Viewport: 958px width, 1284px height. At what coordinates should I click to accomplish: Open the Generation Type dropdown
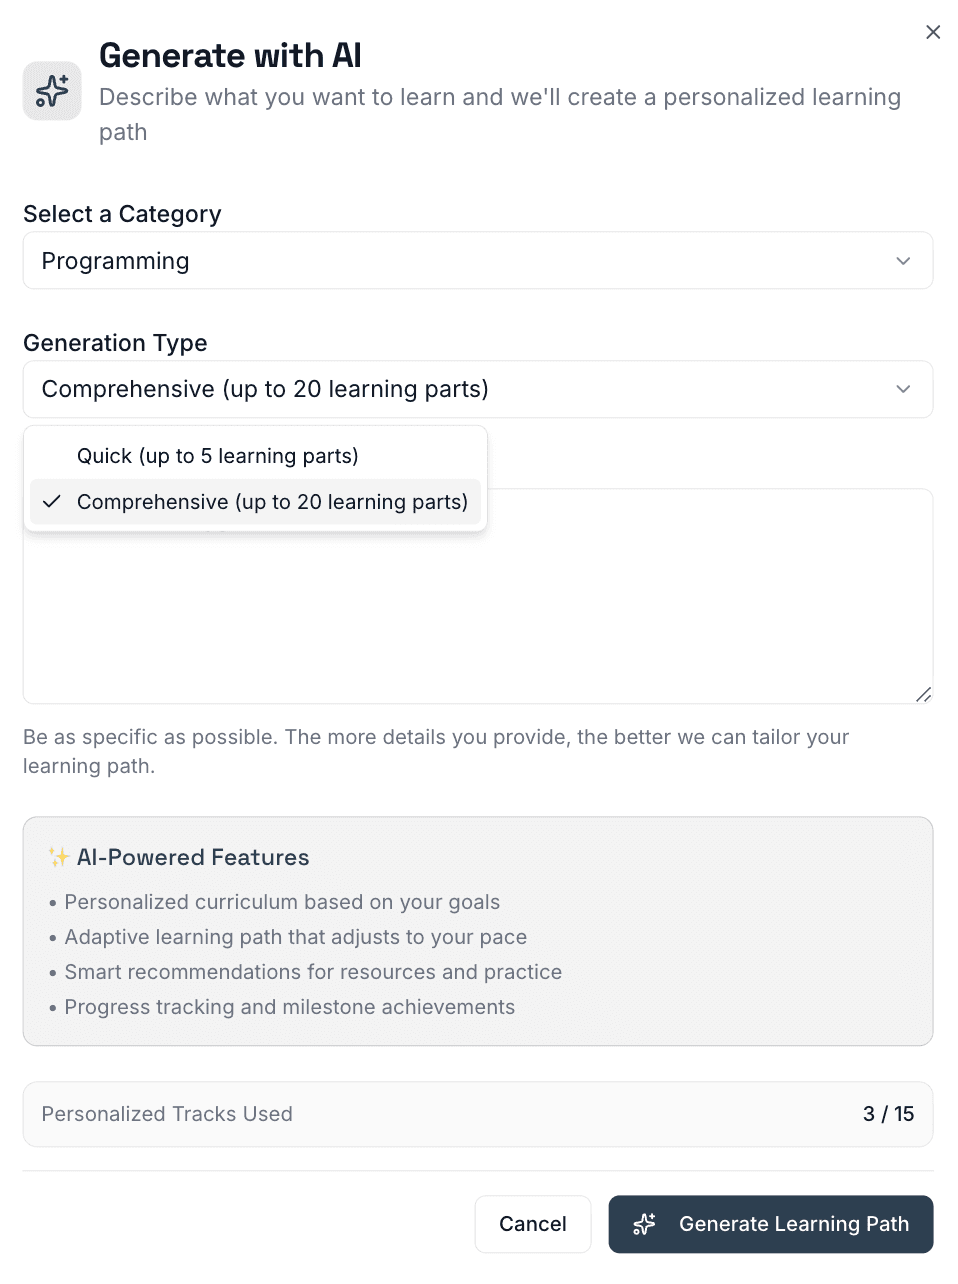point(478,389)
